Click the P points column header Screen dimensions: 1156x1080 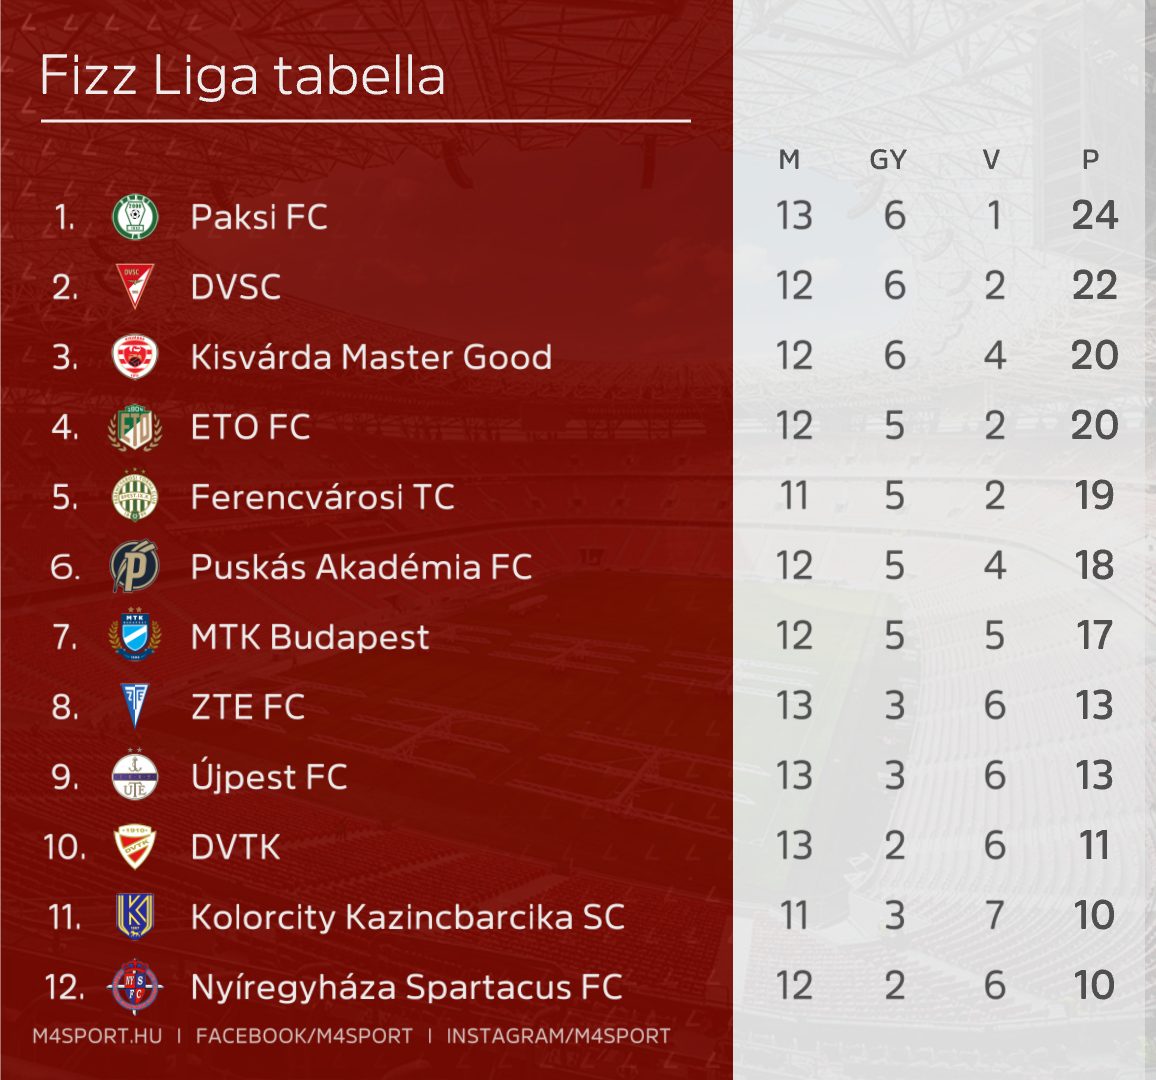pos(1090,160)
